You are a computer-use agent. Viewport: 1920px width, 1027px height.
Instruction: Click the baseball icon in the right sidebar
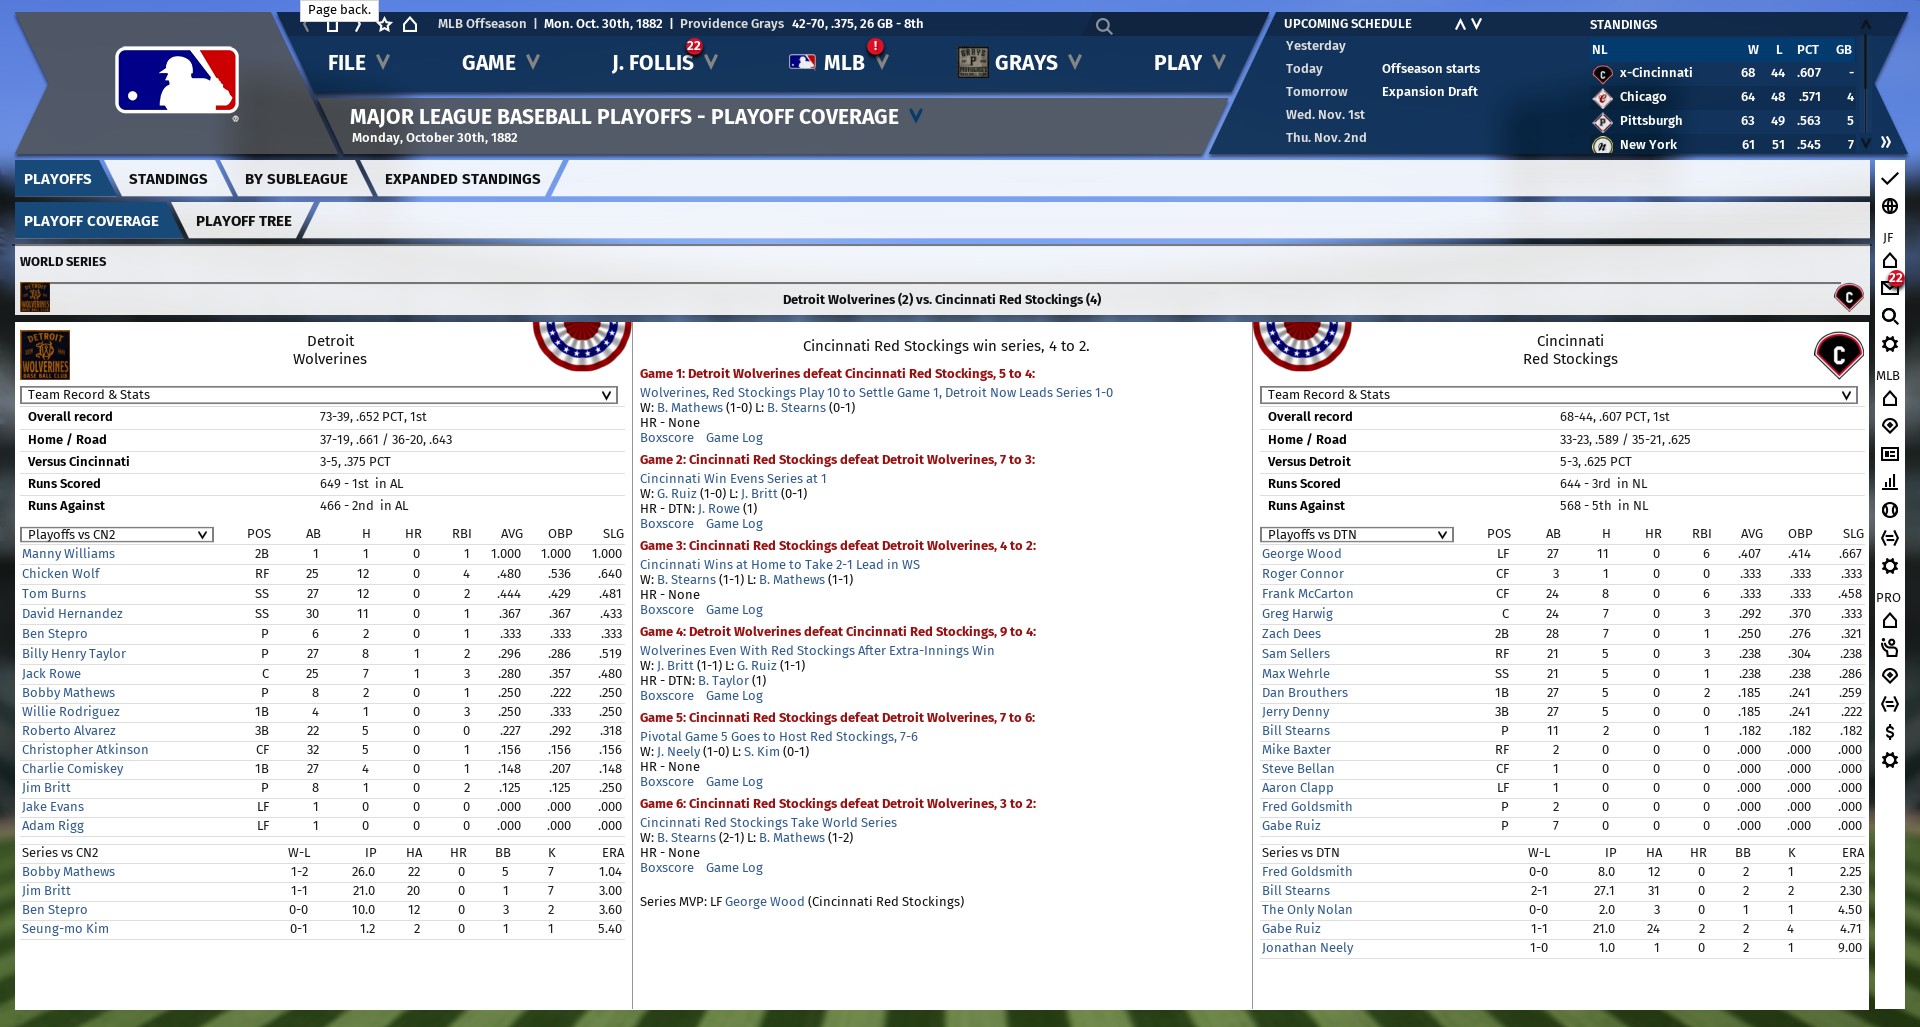click(x=1889, y=510)
